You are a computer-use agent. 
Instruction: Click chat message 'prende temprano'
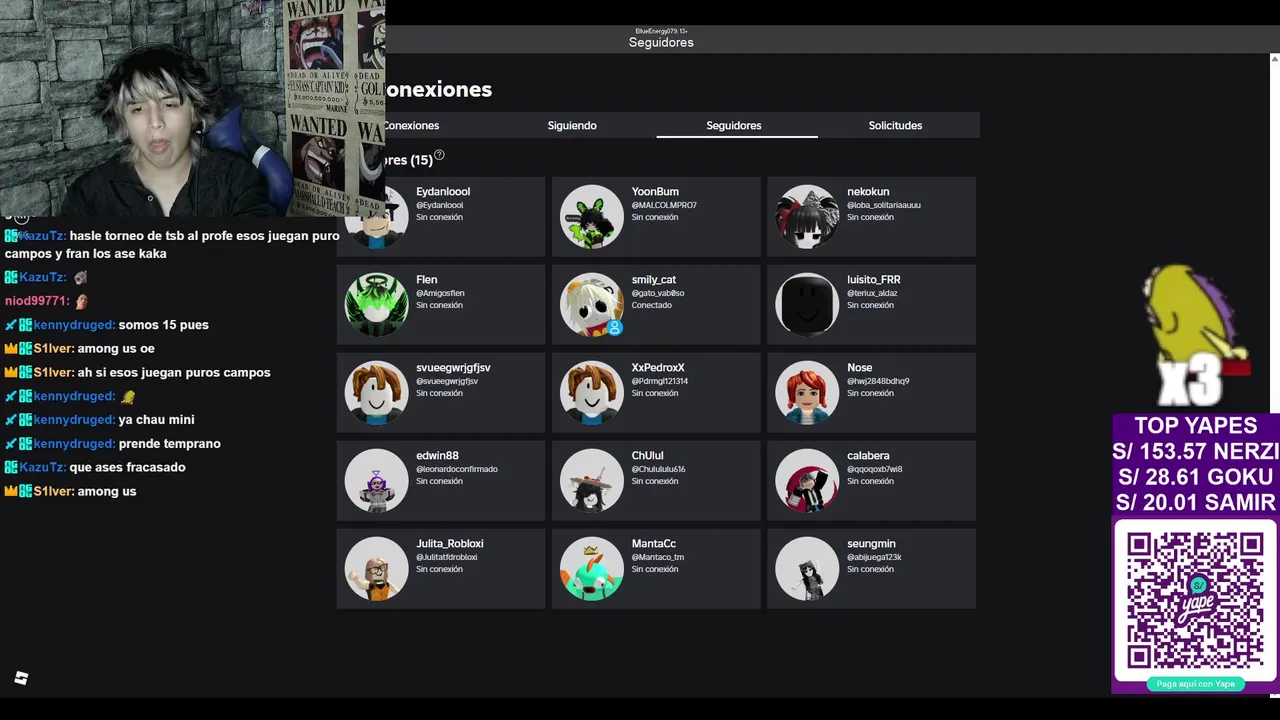pyautogui.click(x=170, y=444)
